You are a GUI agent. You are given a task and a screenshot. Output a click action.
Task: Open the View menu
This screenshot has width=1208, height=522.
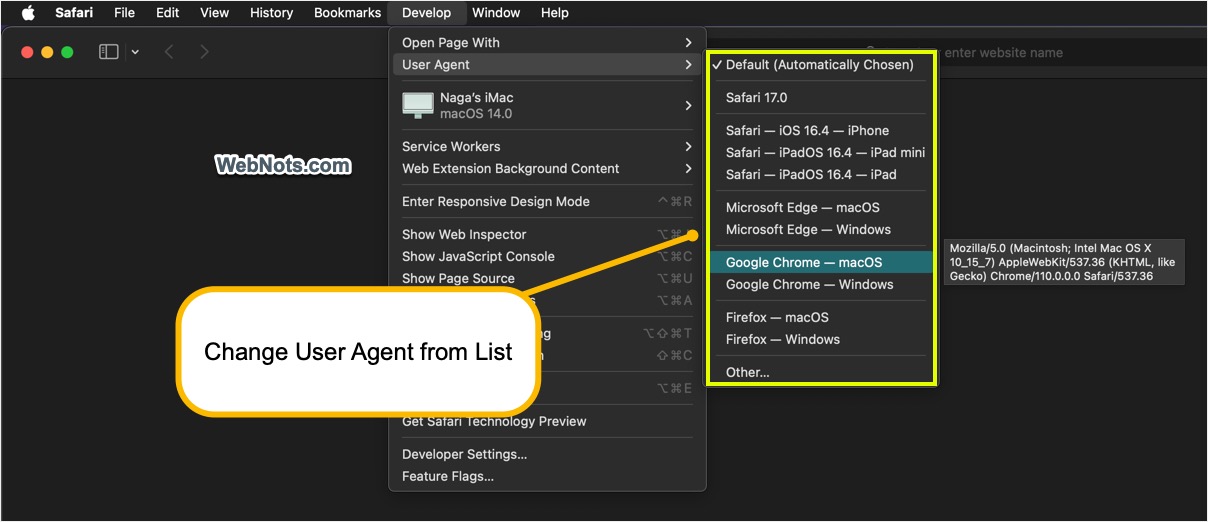(215, 13)
